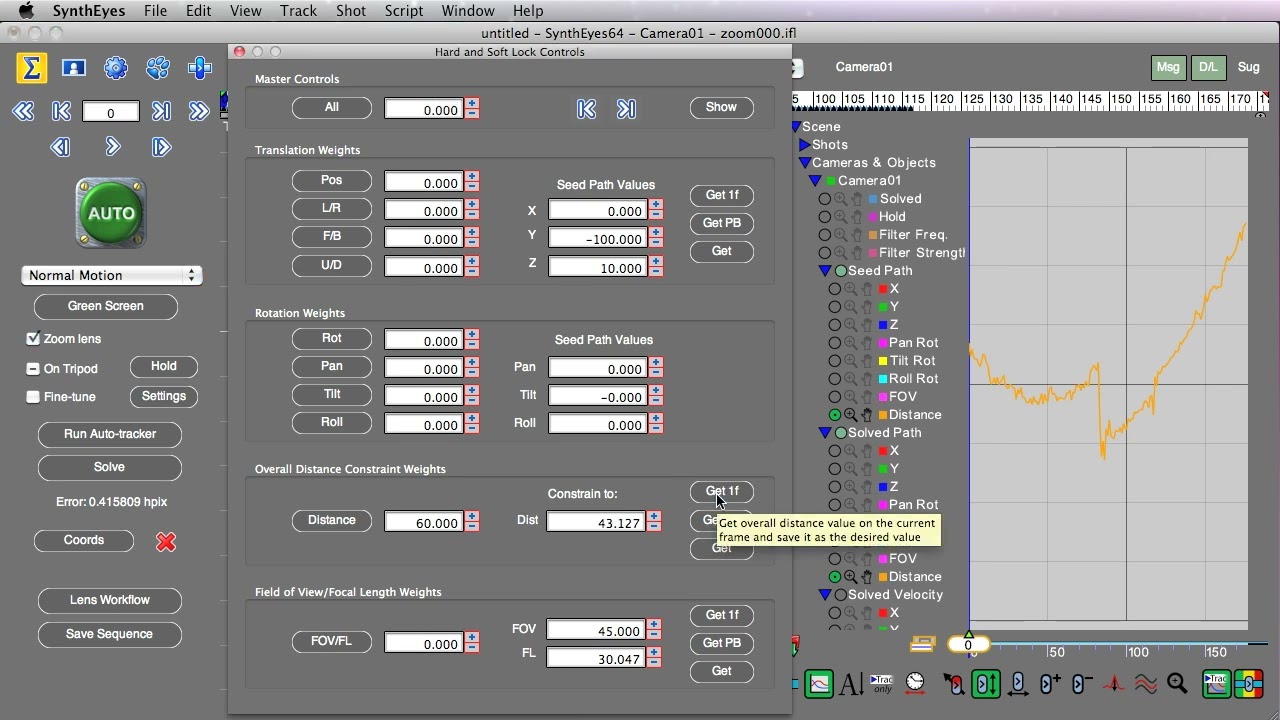Open the Shot menu
The height and width of the screenshot is (720, 1280).
tap(351, 11)
